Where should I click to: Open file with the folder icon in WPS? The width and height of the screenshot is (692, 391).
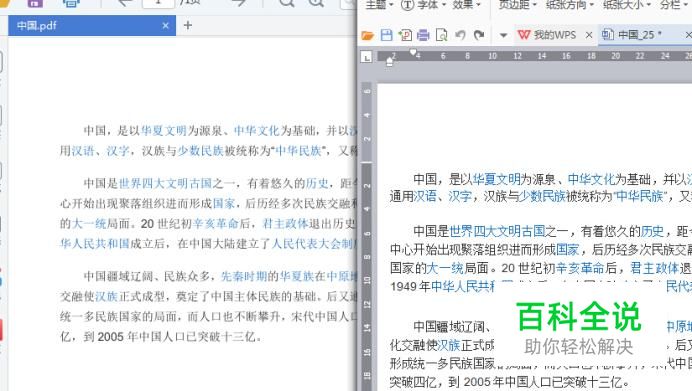tap(367, 35)
